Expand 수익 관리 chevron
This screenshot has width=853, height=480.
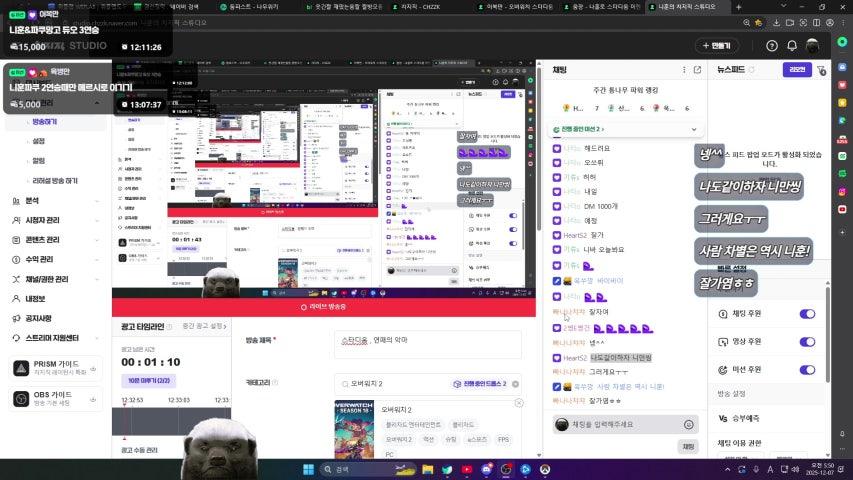tap(97, 260)
